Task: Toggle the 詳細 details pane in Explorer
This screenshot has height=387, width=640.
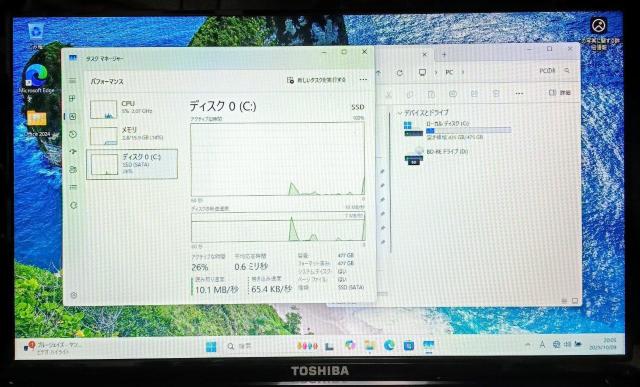Action: [x=560, y=93]
